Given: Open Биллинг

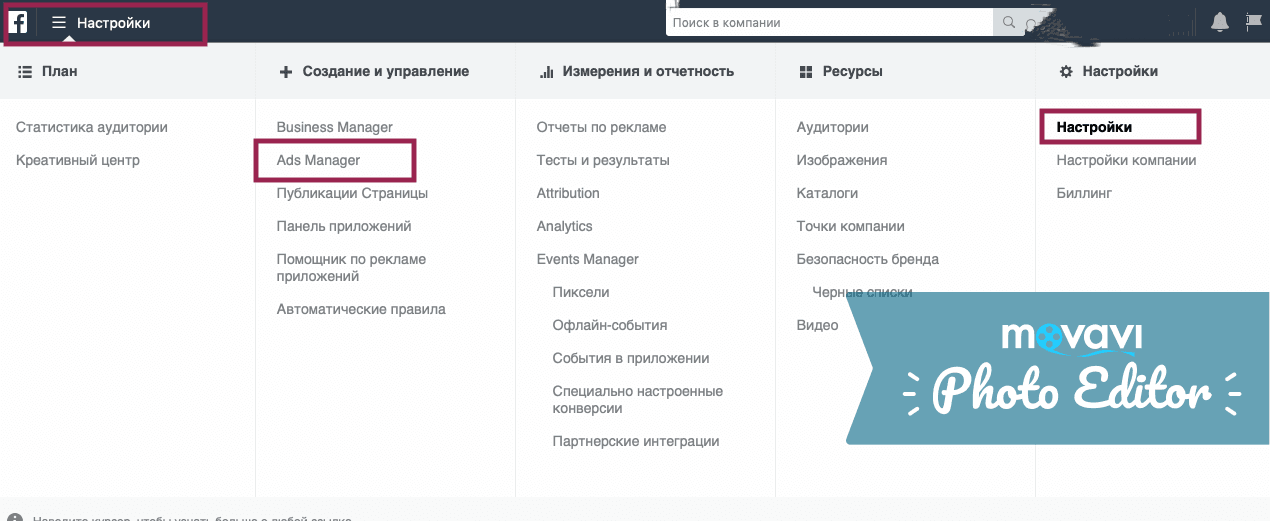Looking at the screenshot, I should tap(1084, 193).
